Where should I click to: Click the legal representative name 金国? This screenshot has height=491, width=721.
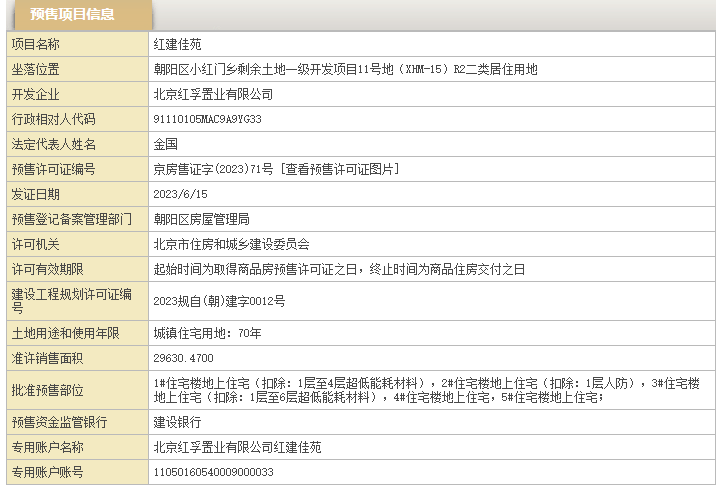[x=165, y=144]
